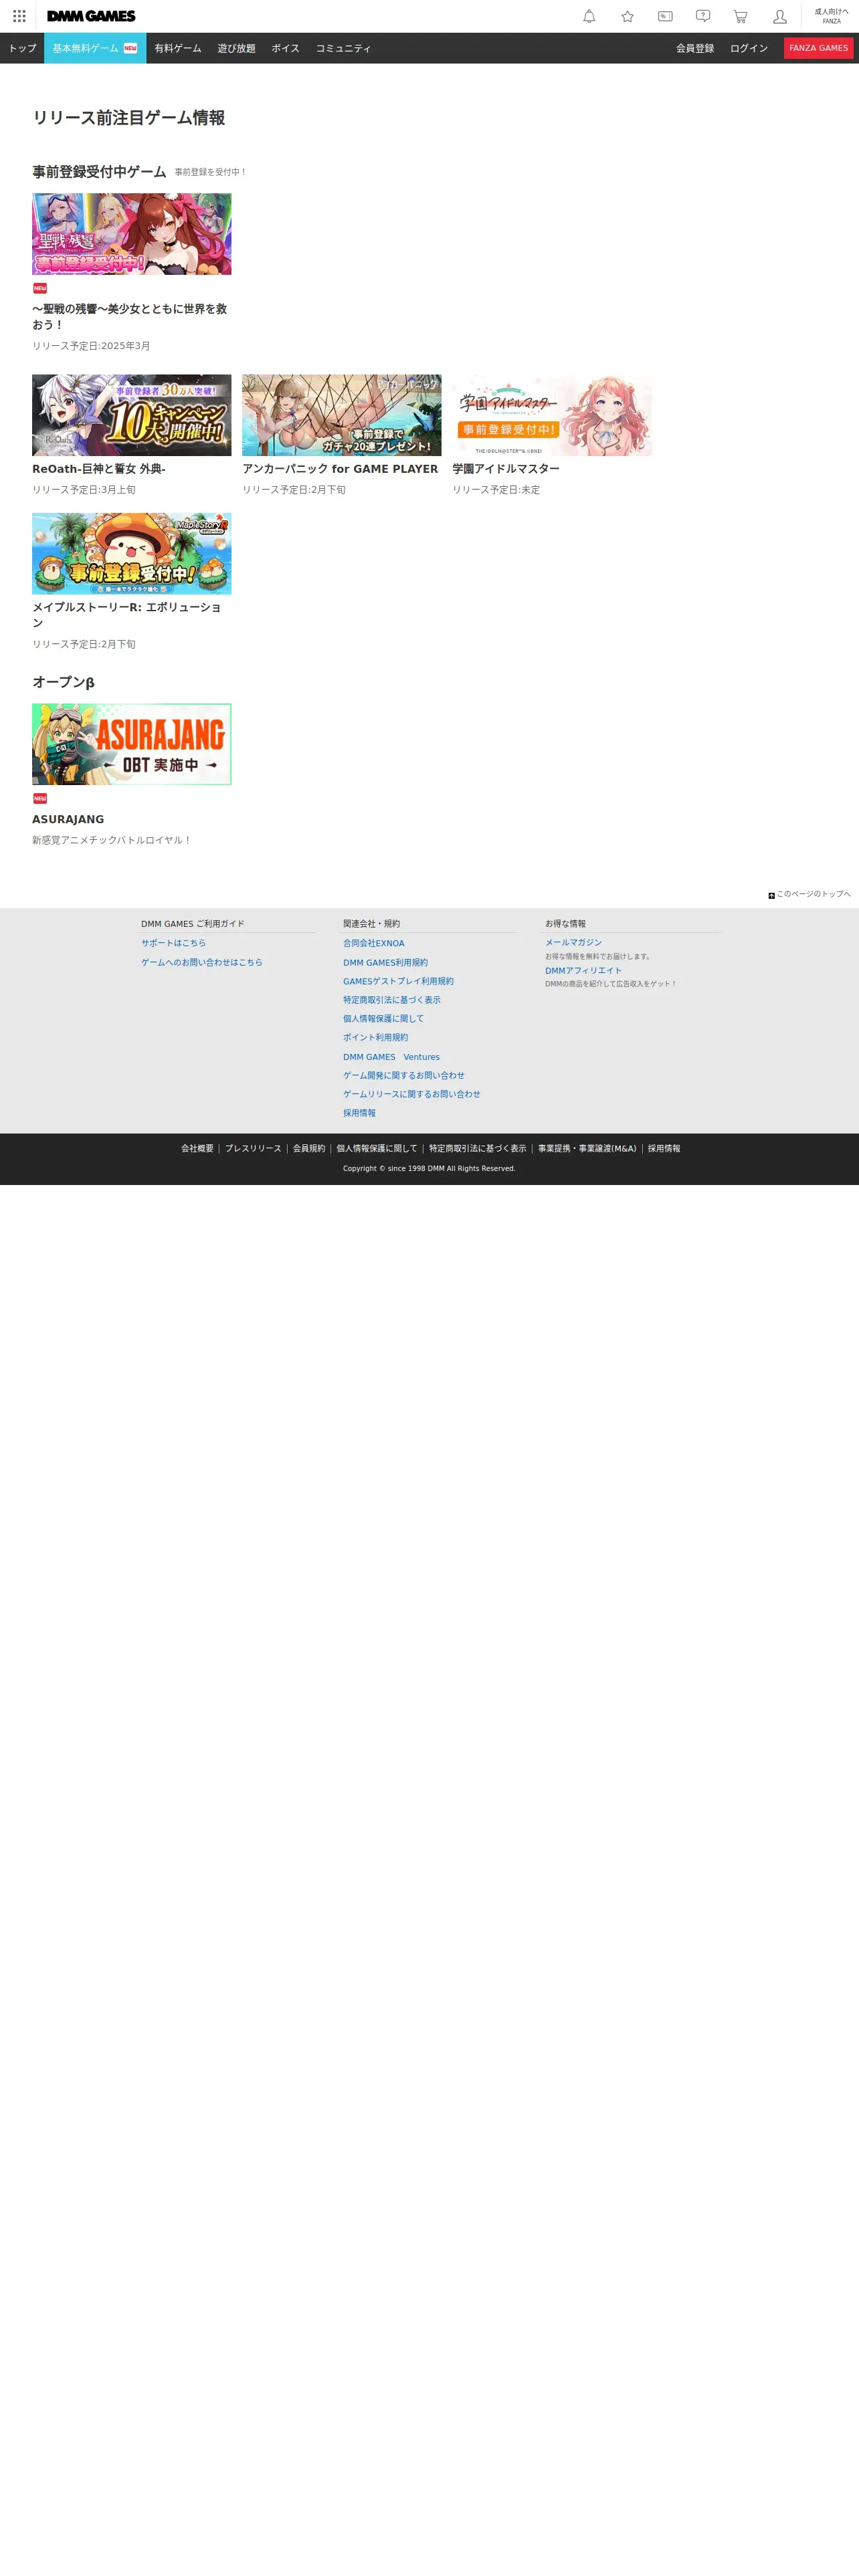Click 会社概要 in the bottom bar
859x2576 pixels.
(197, 1148)
